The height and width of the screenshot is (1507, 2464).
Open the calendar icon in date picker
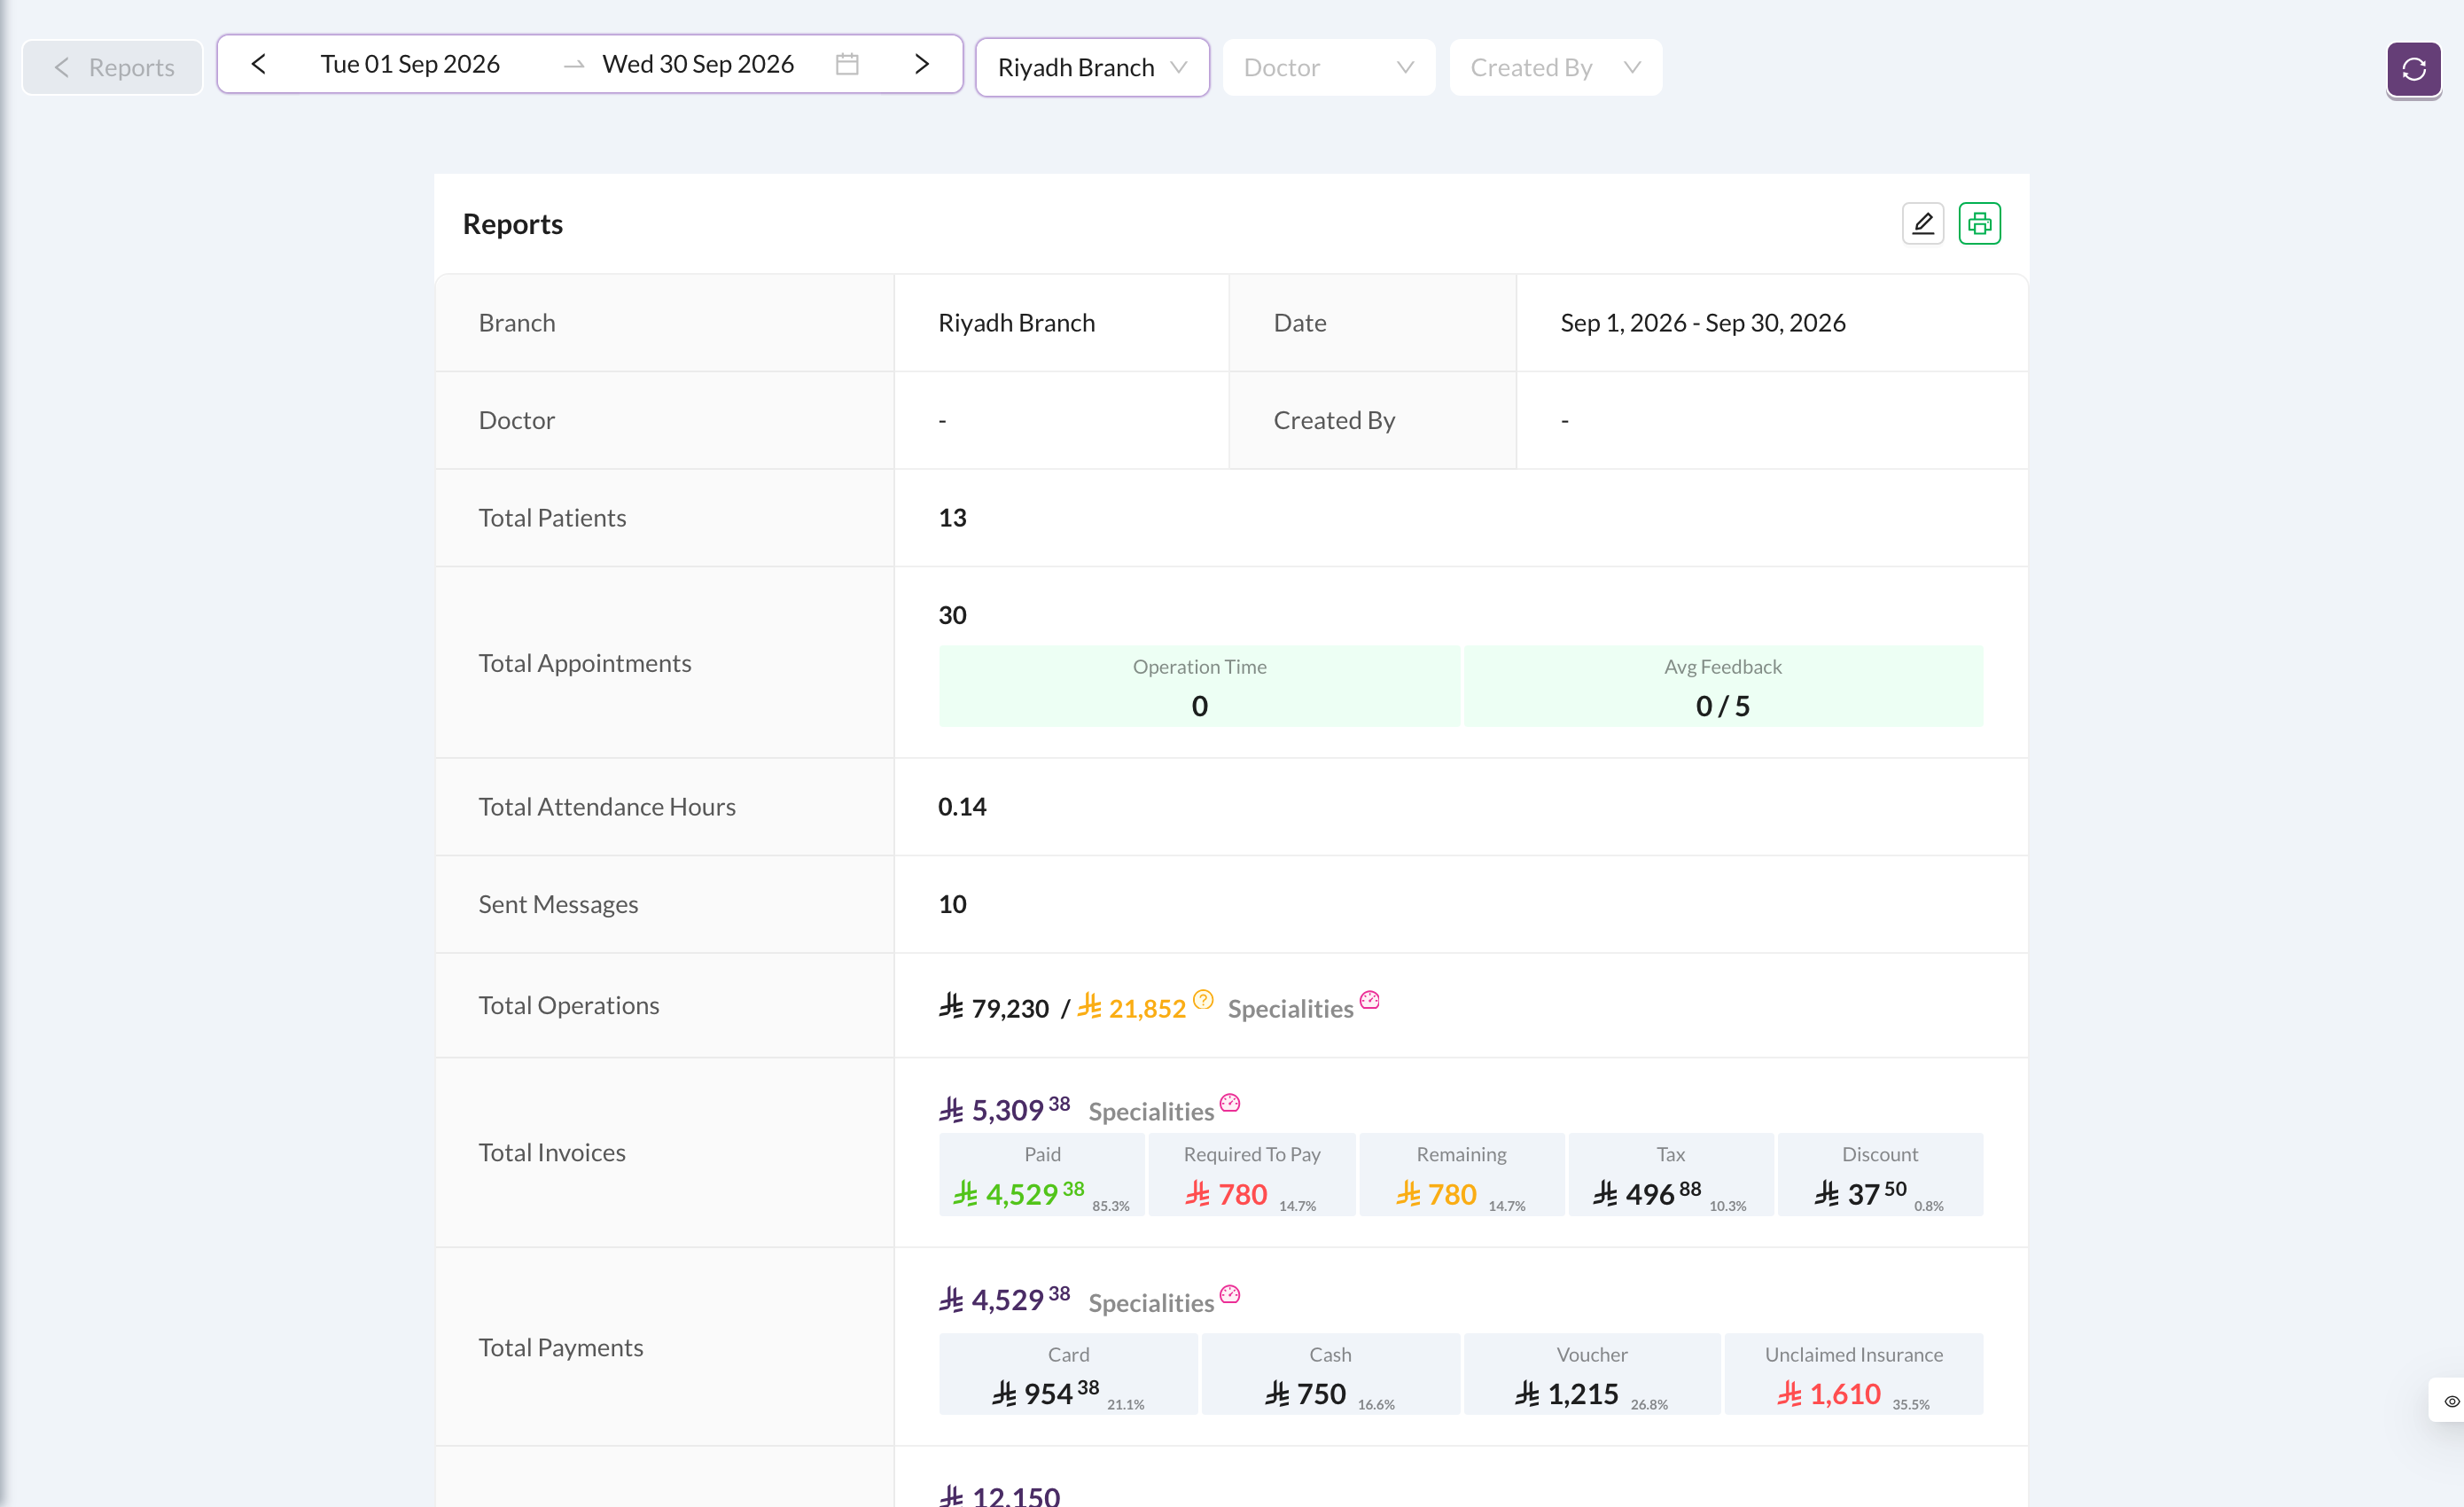[847, 64]
